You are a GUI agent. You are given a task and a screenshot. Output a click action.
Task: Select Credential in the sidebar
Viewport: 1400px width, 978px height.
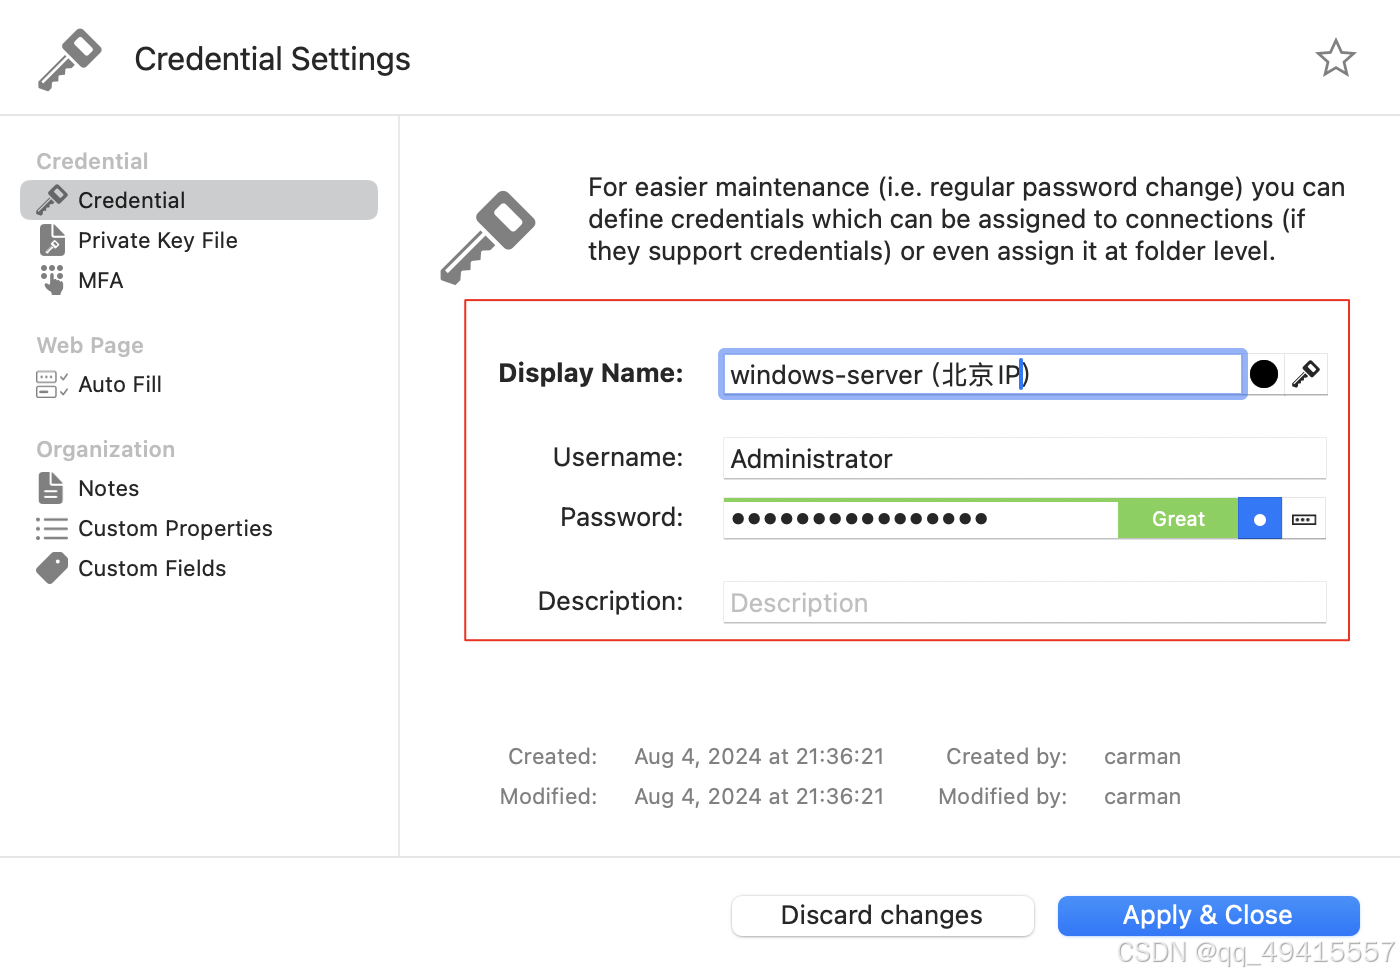(199, 200)
